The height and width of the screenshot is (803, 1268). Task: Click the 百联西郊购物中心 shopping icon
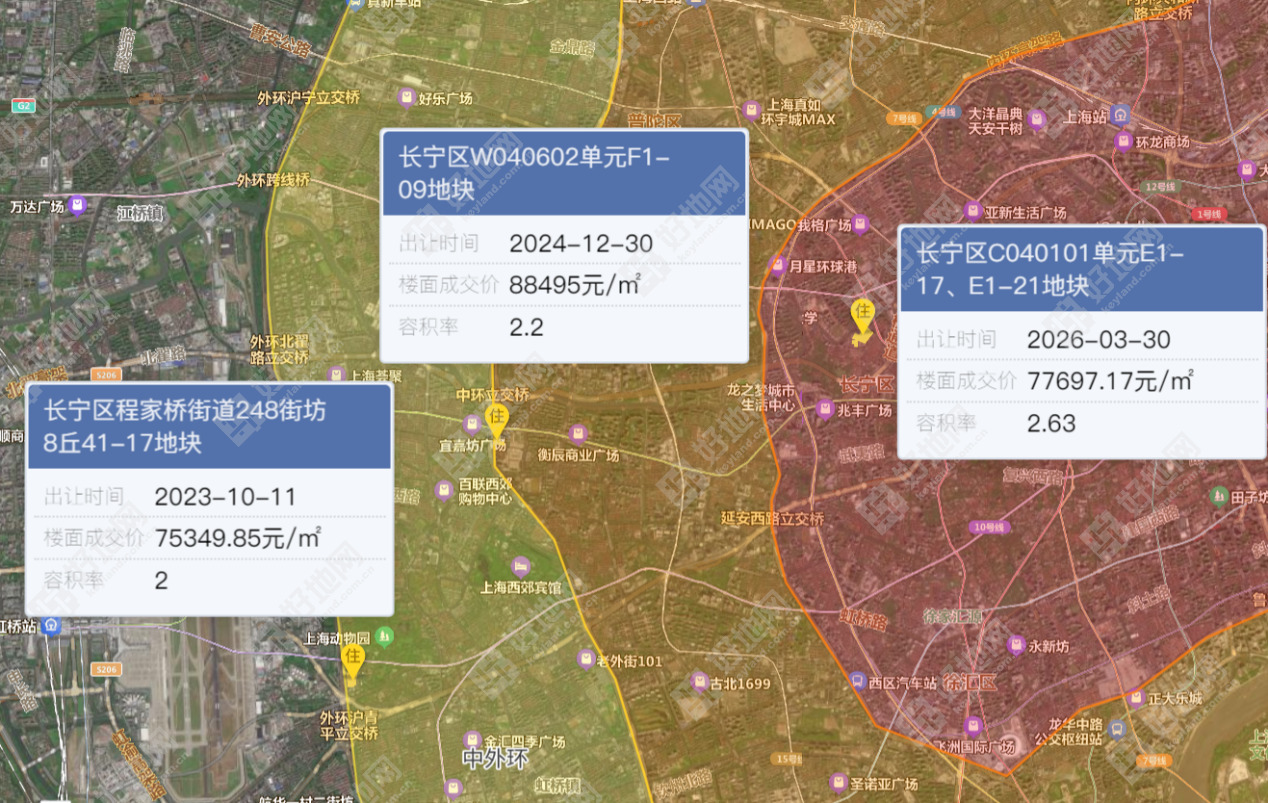[x=445, y=490]
